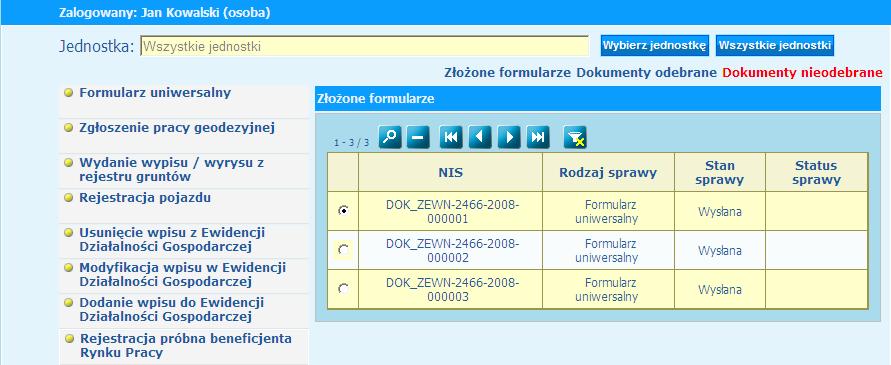Click cell DOK_ZEWN-2466-2008-000002
Viewport: 891px width, 365px height.
(452, 251)
